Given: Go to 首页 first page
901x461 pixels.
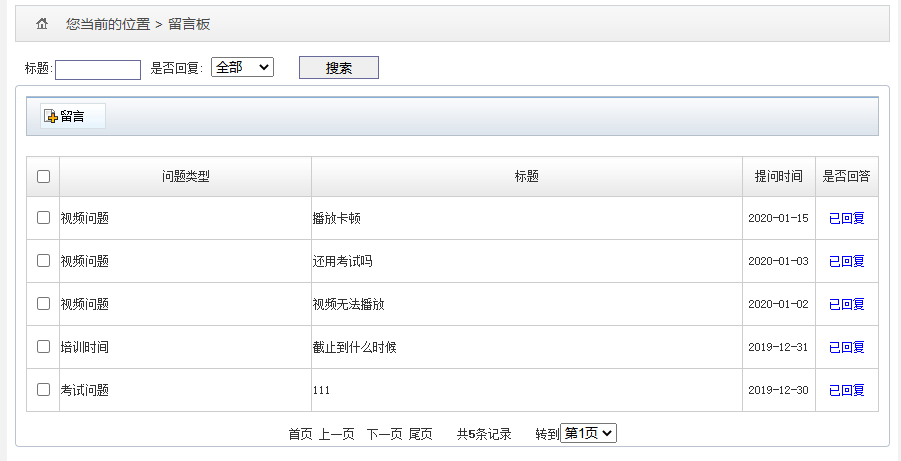Looking at the screenshot, I should point(300,434).
